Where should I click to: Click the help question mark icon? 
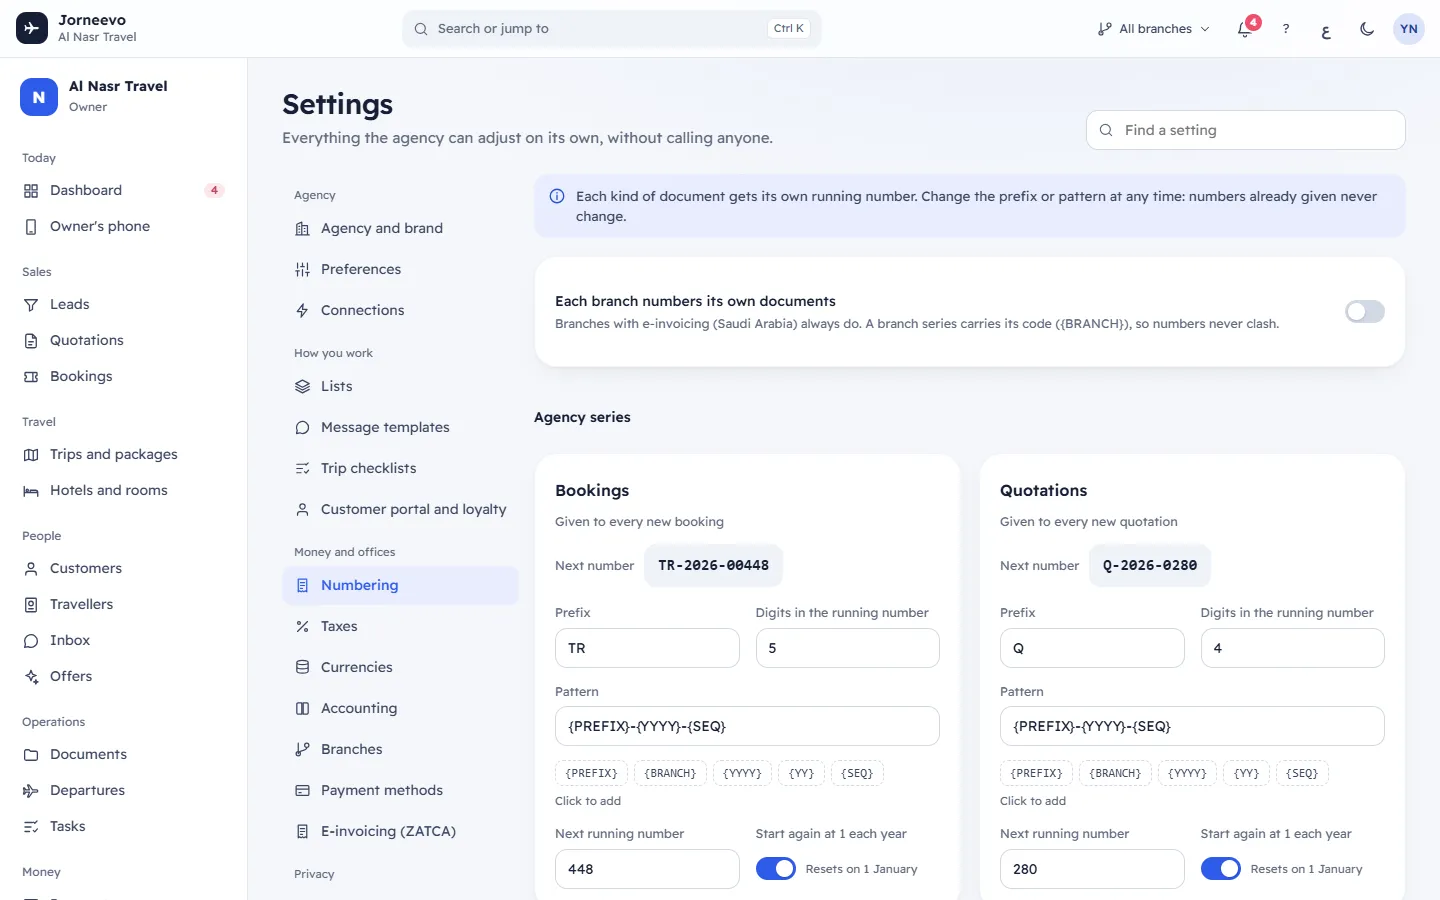[x=1286, y=29]
